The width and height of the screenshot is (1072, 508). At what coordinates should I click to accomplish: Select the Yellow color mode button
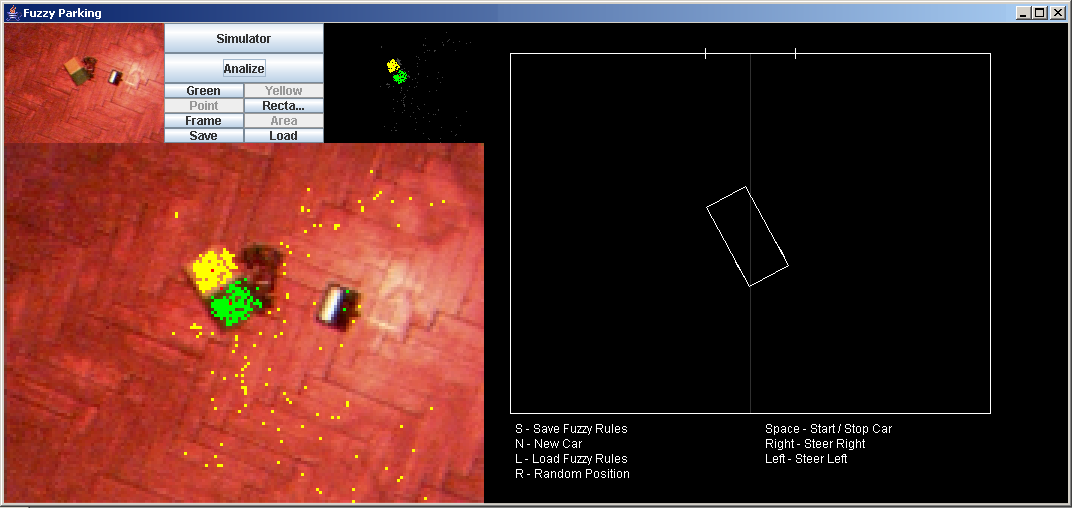click(283, 90)
